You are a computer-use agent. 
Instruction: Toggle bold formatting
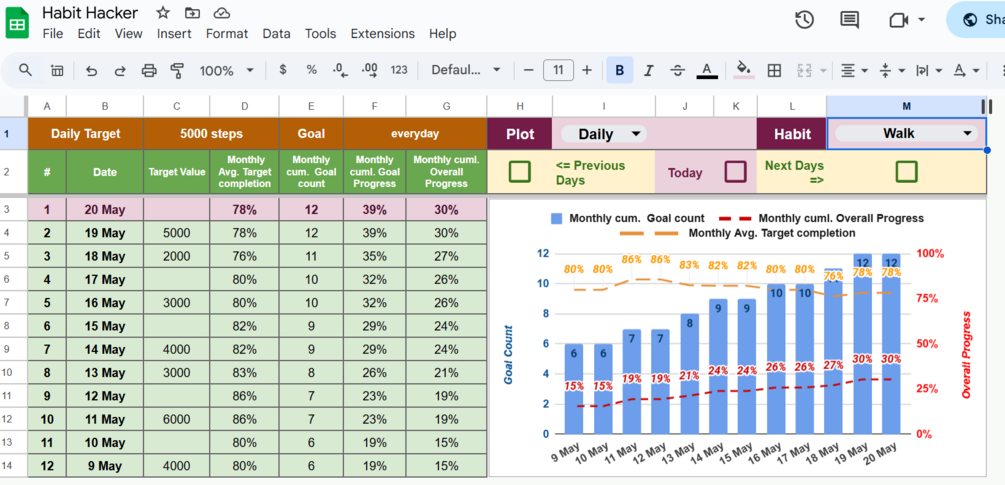[x=620, y=70]
